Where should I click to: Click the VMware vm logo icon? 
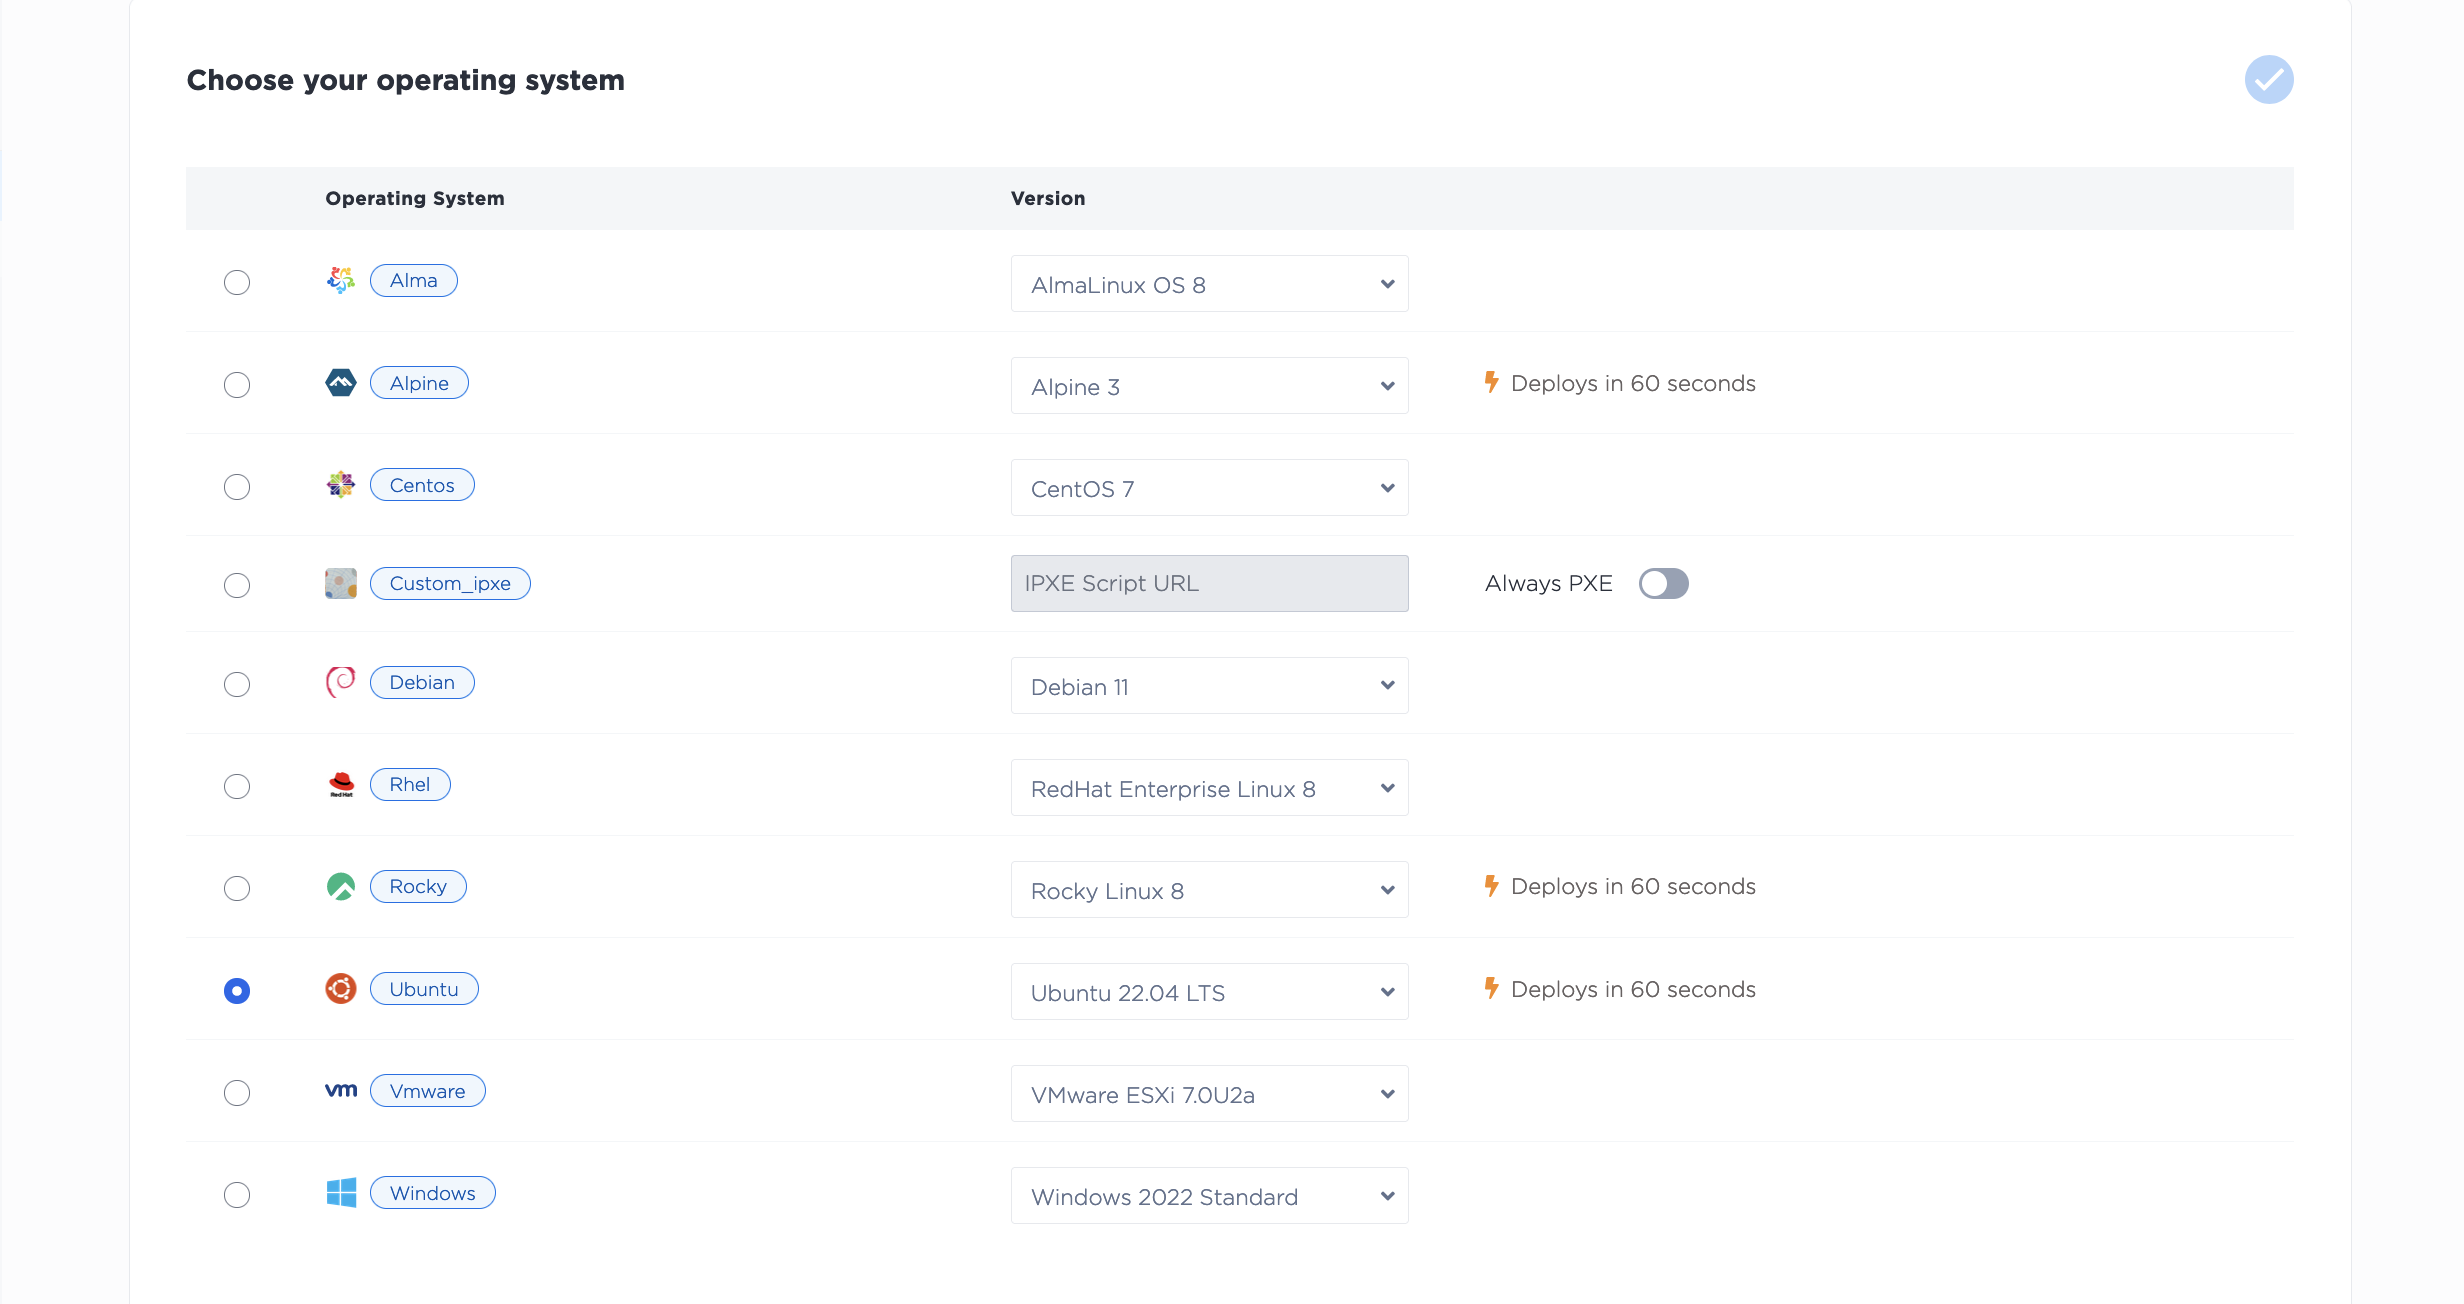[341, 1090]
